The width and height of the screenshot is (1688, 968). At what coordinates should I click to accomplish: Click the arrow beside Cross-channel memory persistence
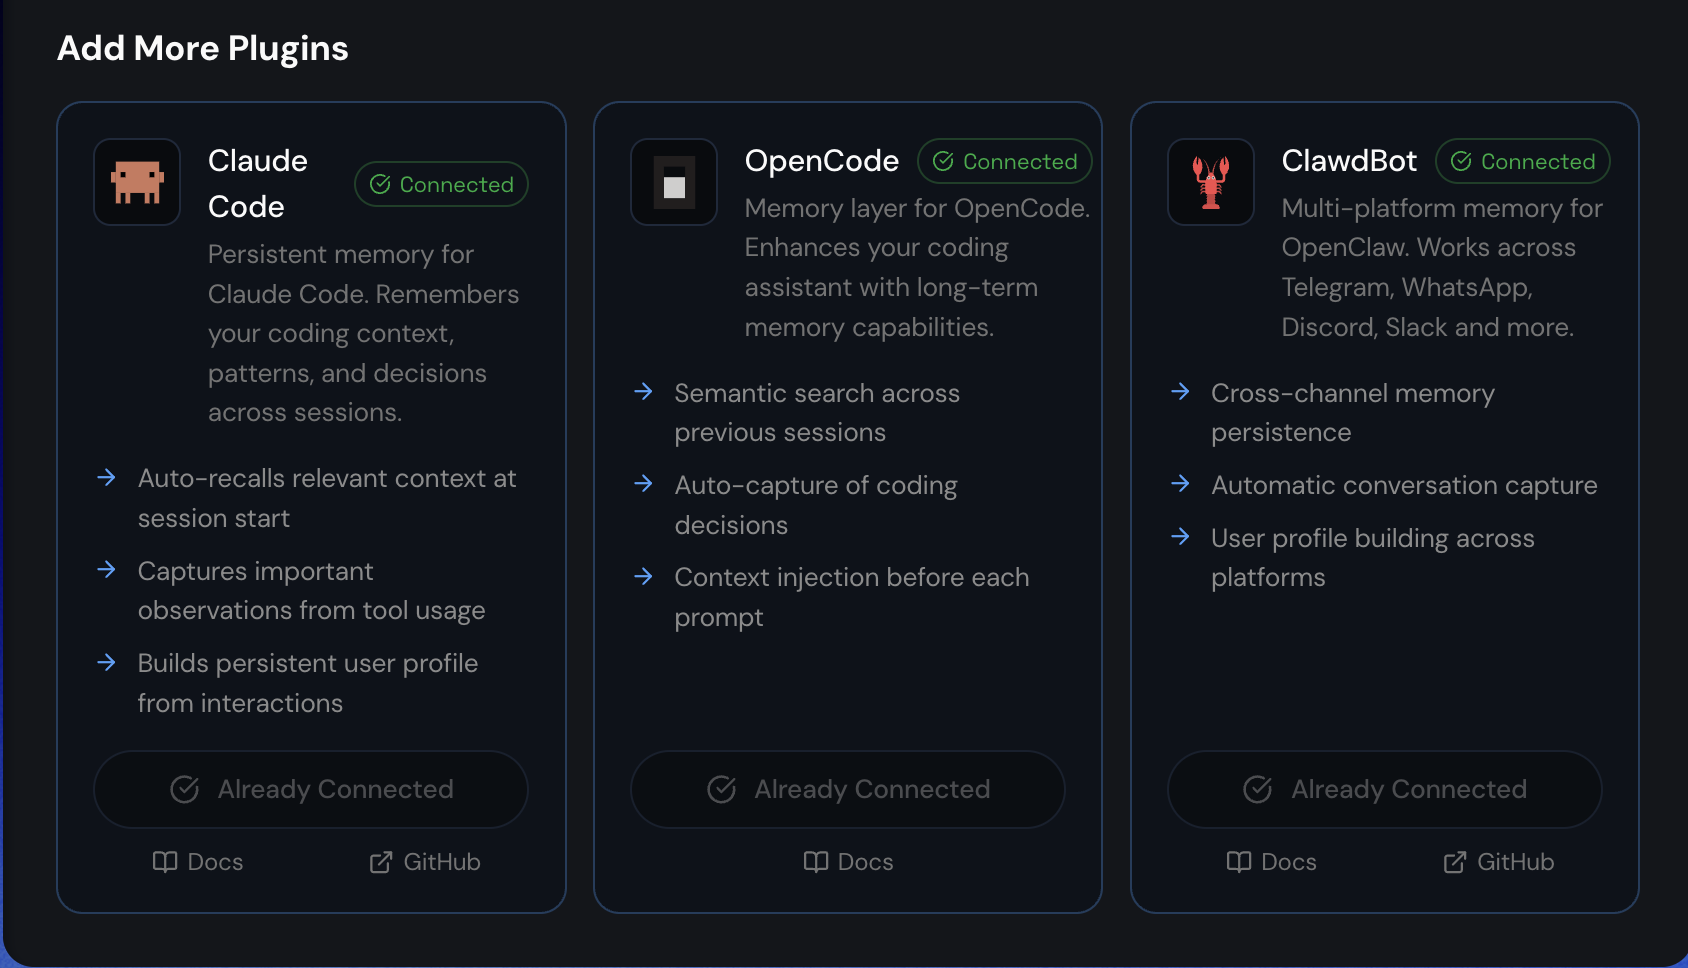pyautogui.click(x=1181, y=392)
